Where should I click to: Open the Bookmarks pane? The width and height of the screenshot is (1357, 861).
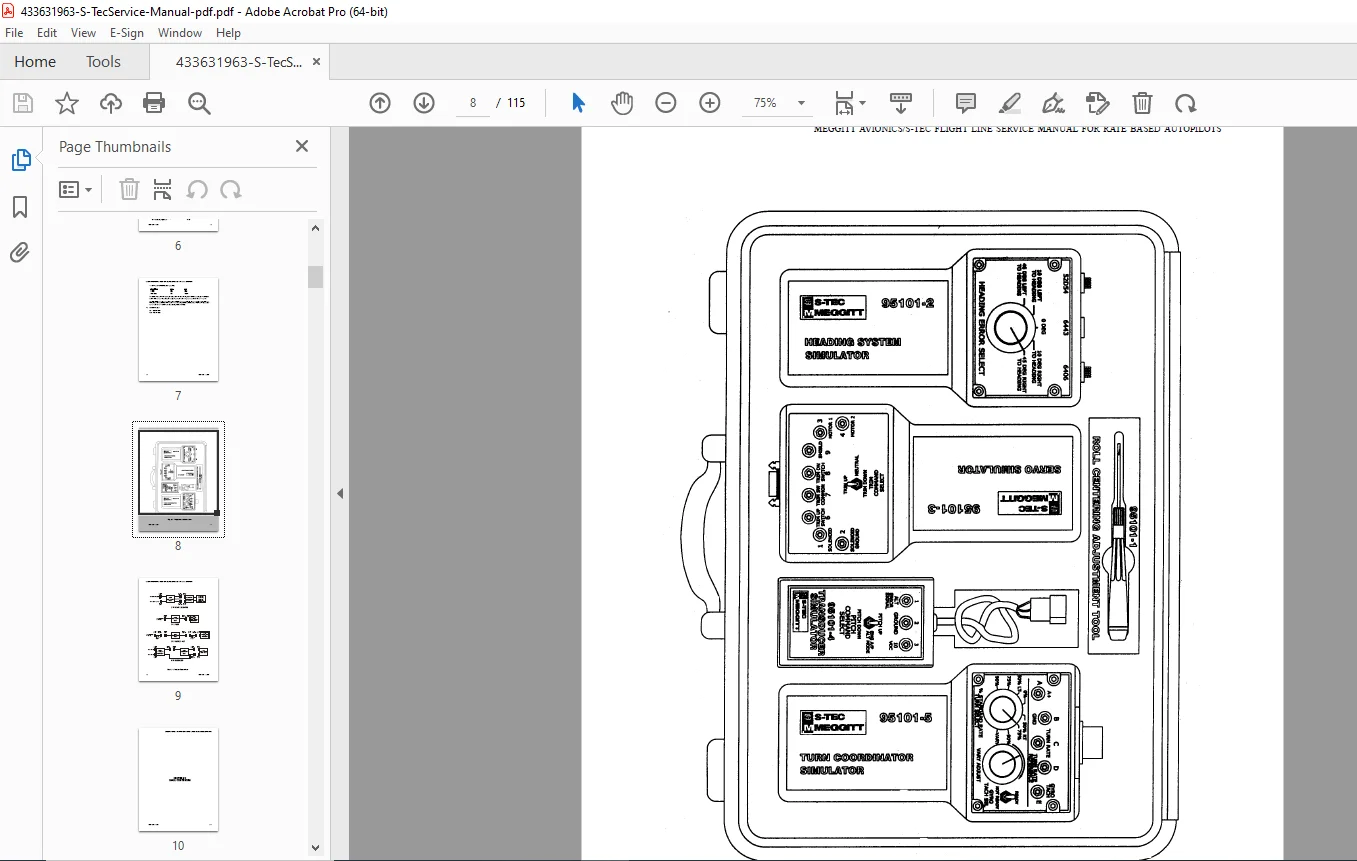tap(20, 207)
